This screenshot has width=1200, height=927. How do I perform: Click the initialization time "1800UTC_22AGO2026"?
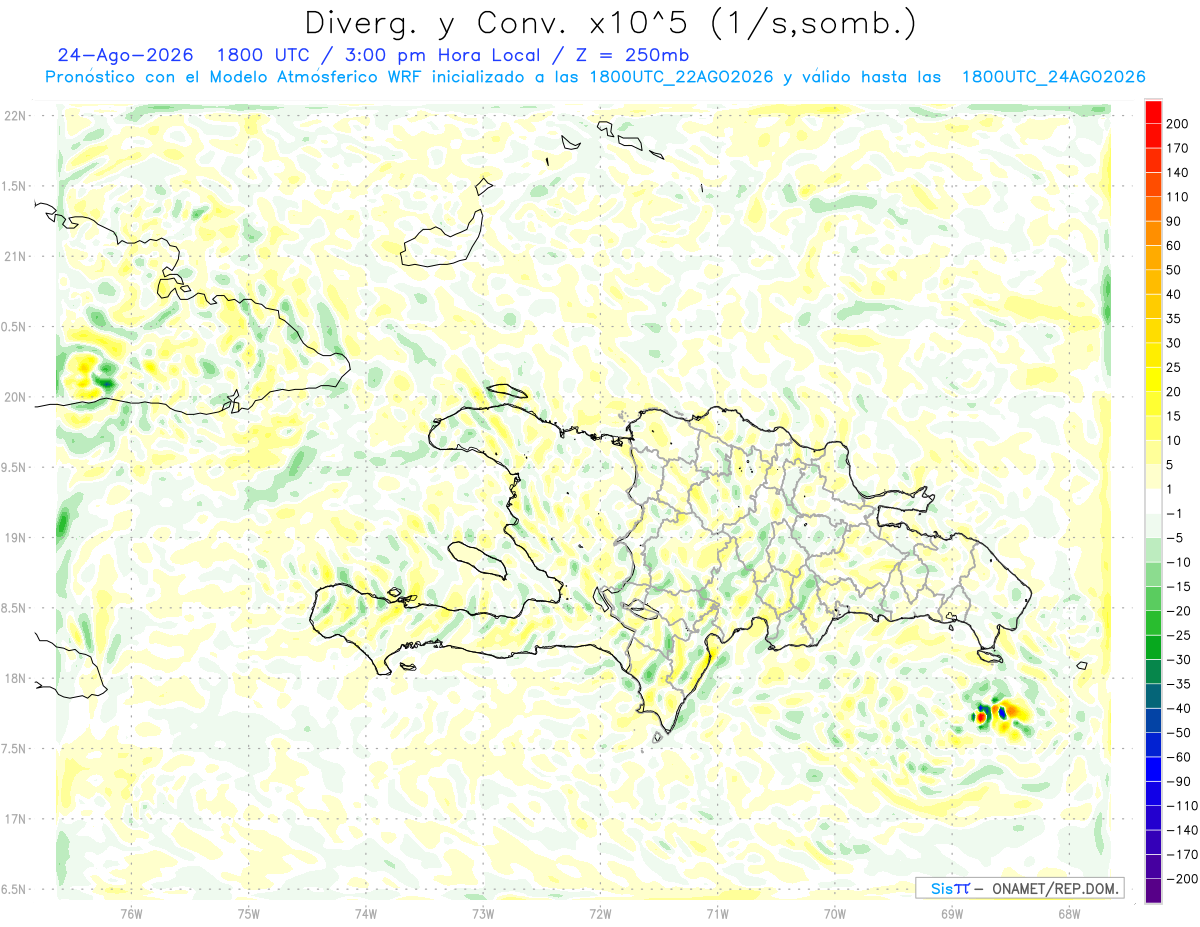click(x=682, y=77)
